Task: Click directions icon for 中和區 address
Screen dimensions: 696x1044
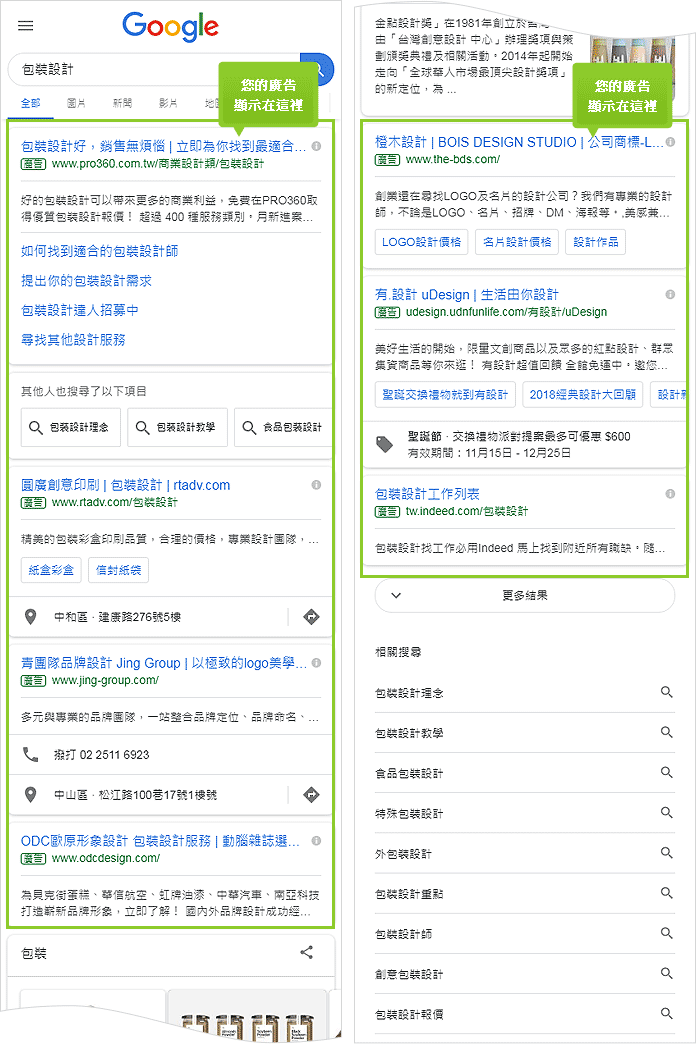Action: [x=311, y=617]
